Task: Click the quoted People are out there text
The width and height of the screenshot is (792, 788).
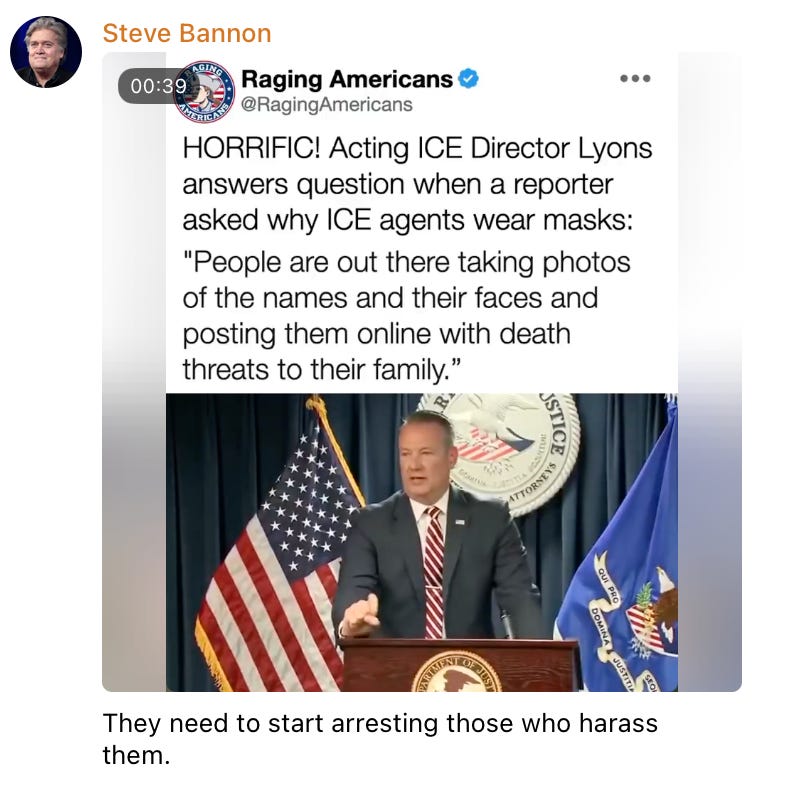Action: pos(407,316)
